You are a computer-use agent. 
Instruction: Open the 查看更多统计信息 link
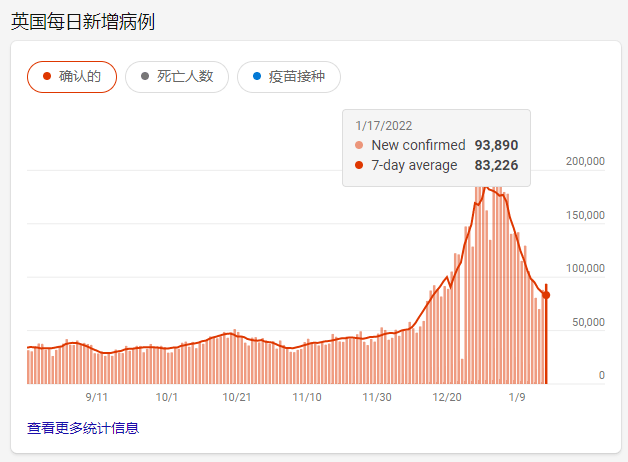(x=83, y=428)
